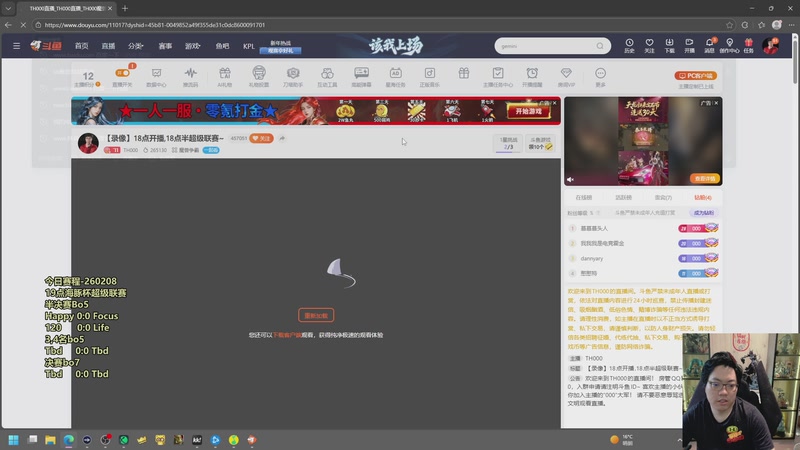Open 消息 notifications bell
800x450 pixels.
(x=709, y=45)
